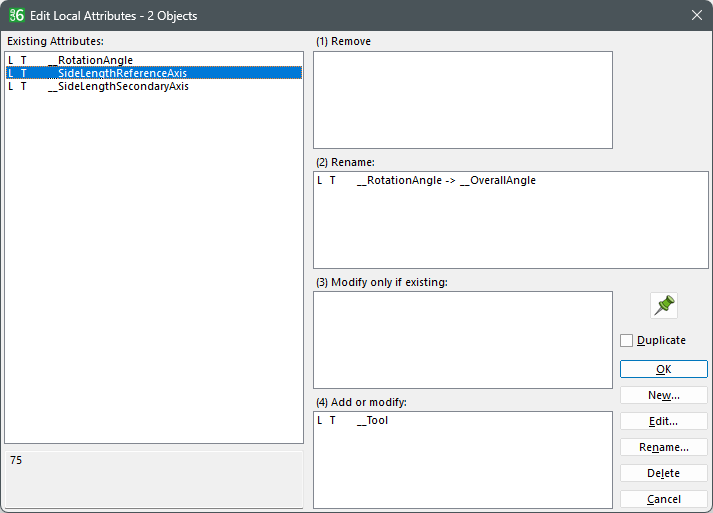Image resolution: width=713 pixels, height=513 pixels.
Task: Choose __SideLengthSecondaryAxis from the attribute list
Action: [123, 86]
